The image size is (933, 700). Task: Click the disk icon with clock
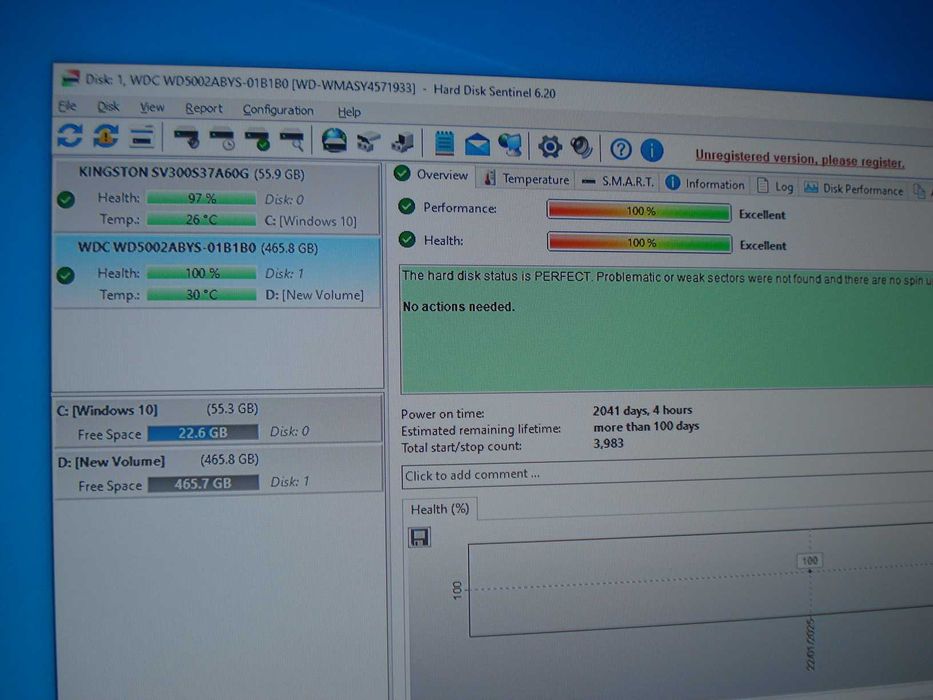coord(222,139)
